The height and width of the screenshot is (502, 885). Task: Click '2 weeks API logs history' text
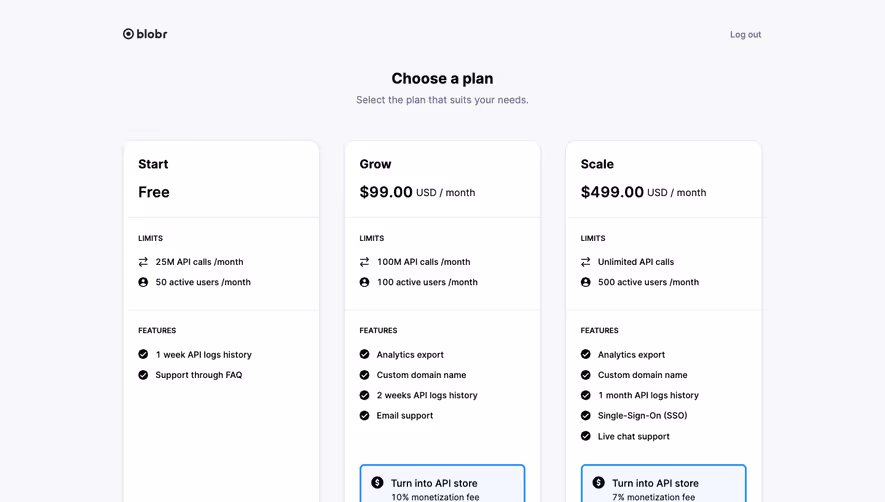tap(427, 395)
